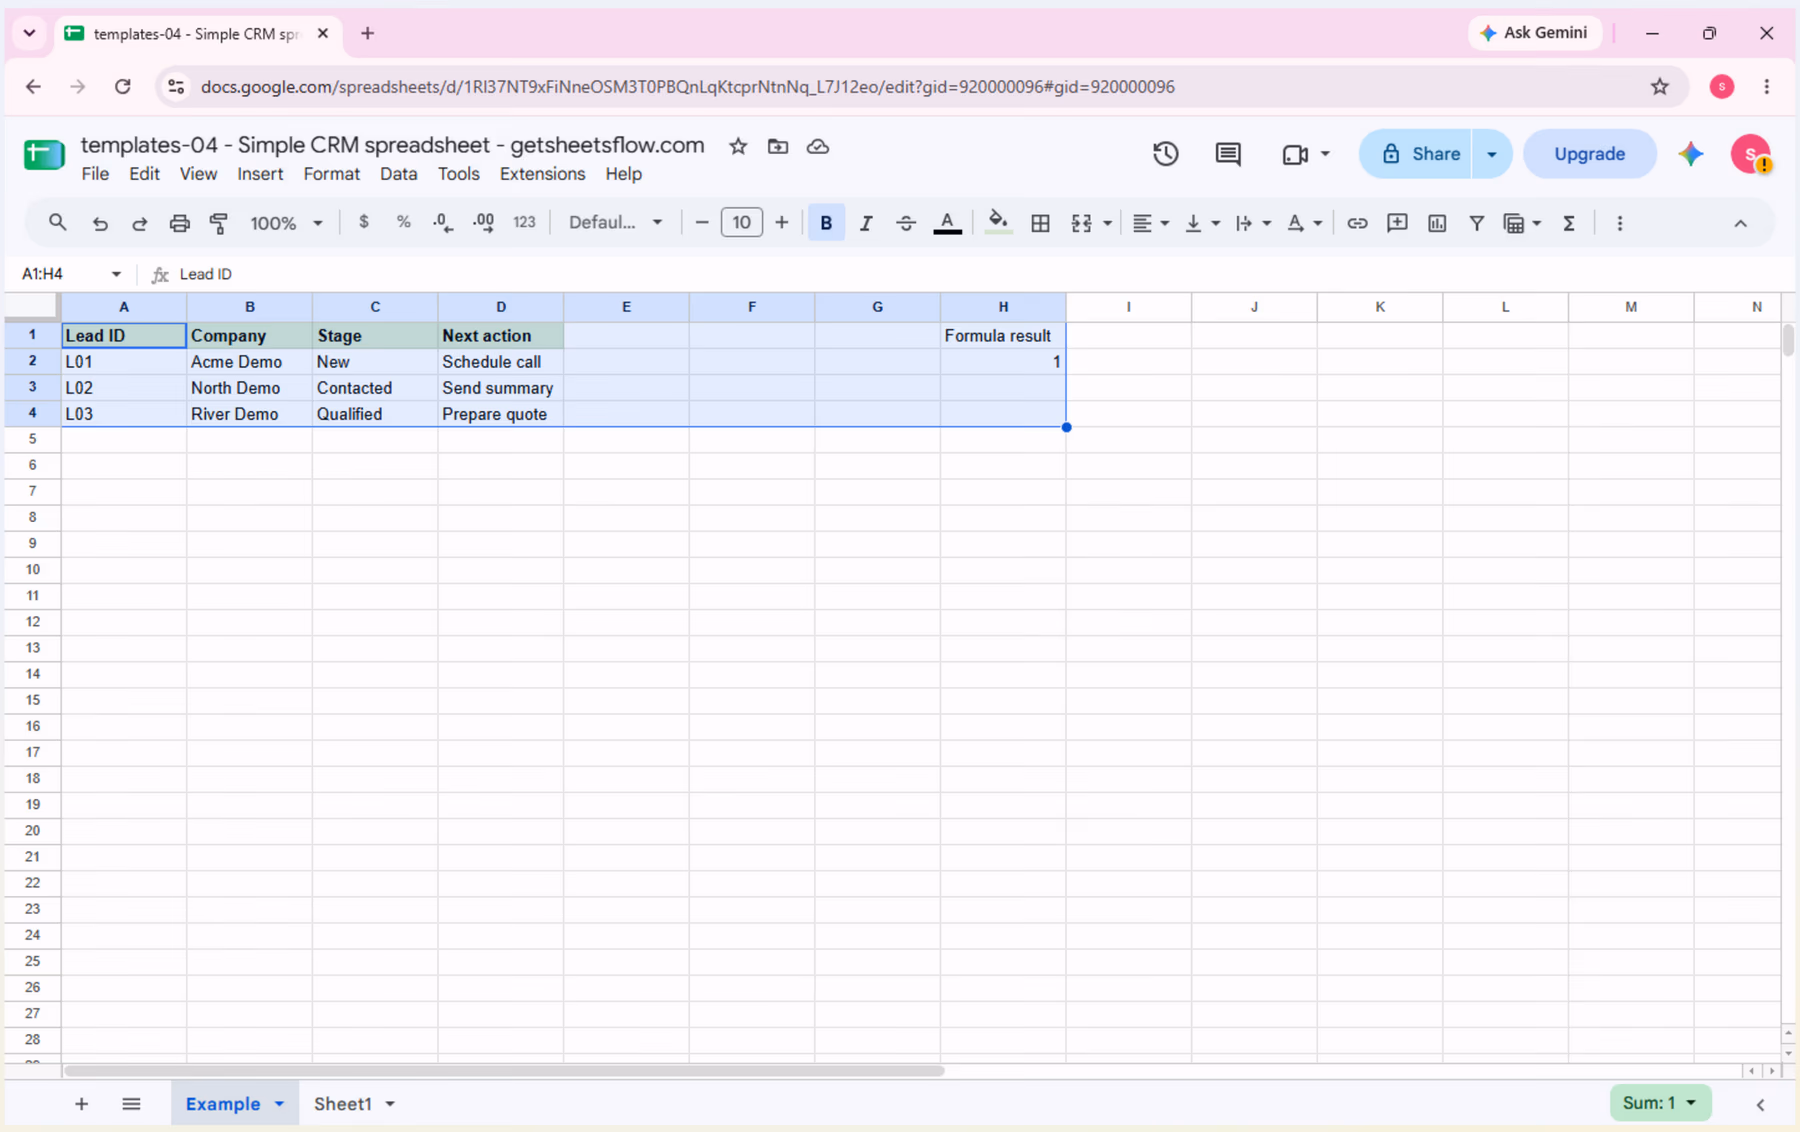Viewport: 1800px width, 1132px height.
Task: Format as currency with dollar icon
Action: [x=363, y=222]
